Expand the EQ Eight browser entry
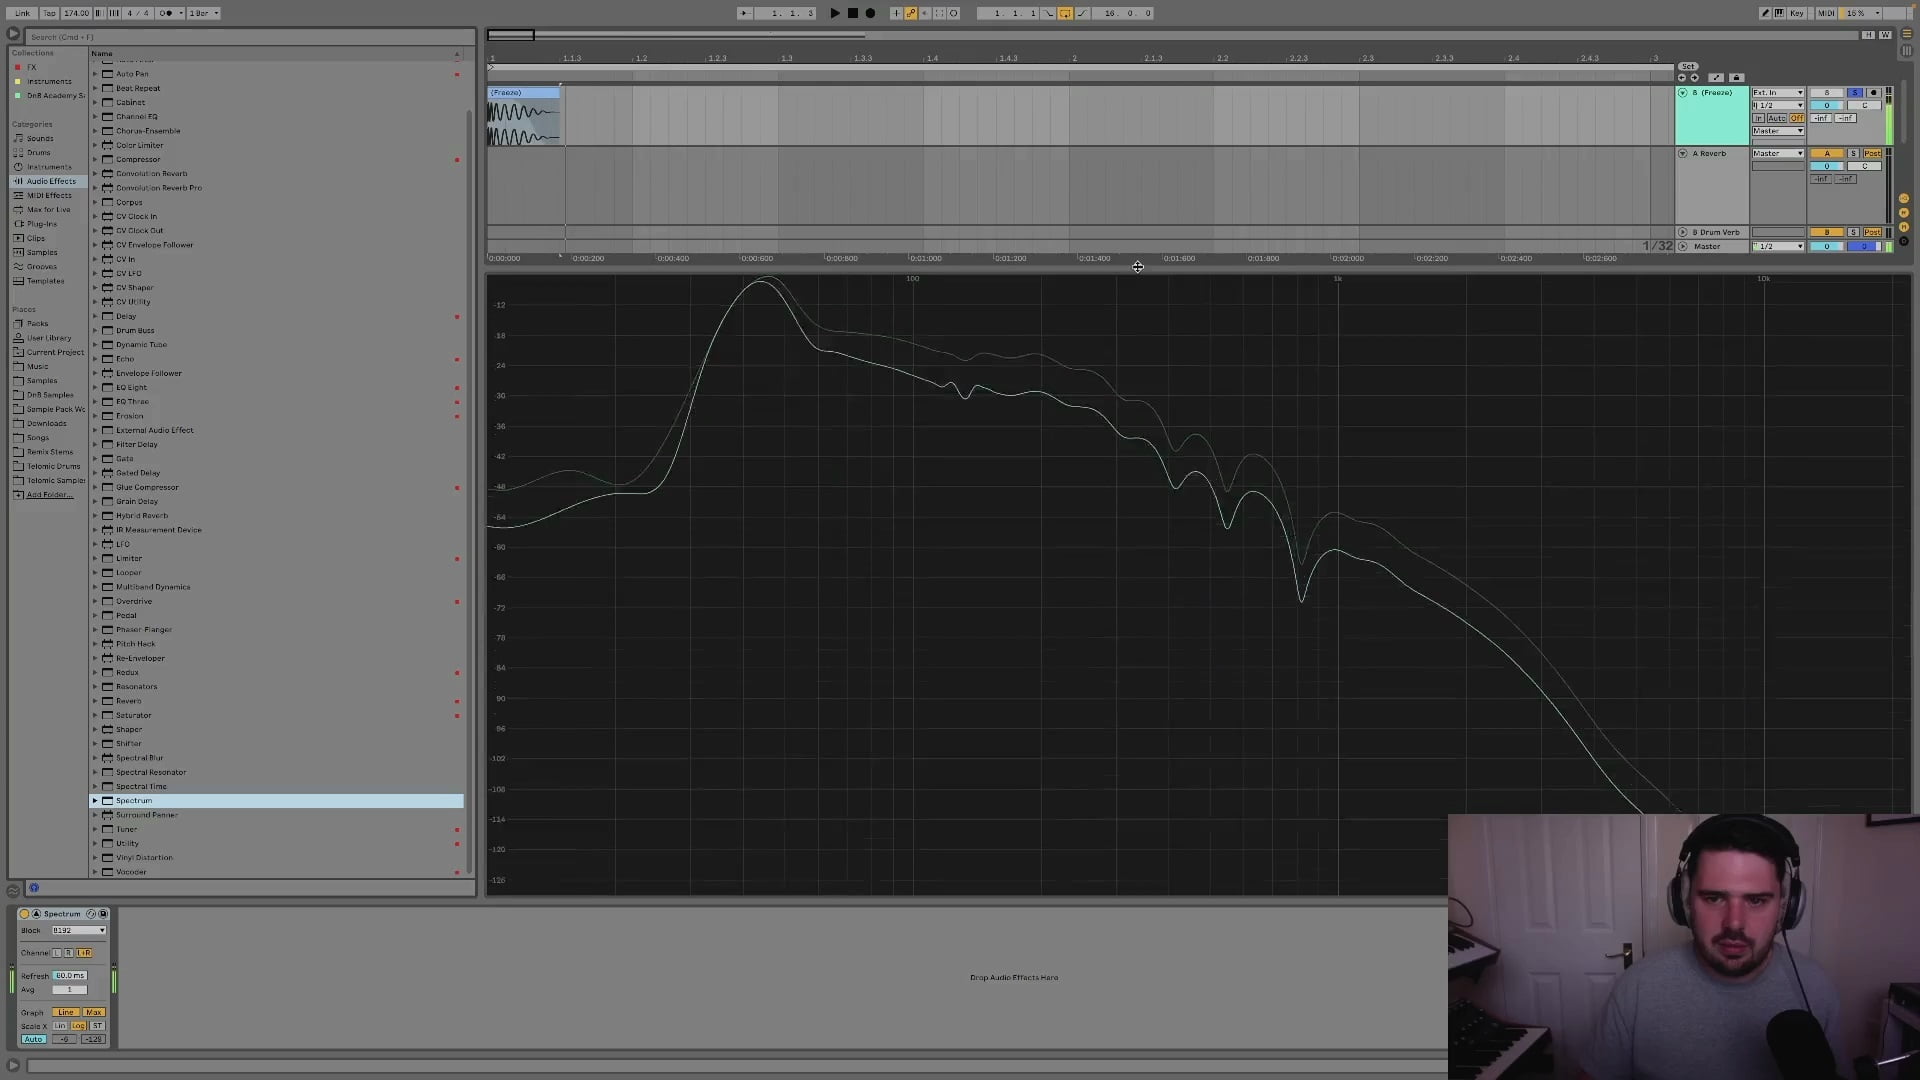 [x=96, y=388]
